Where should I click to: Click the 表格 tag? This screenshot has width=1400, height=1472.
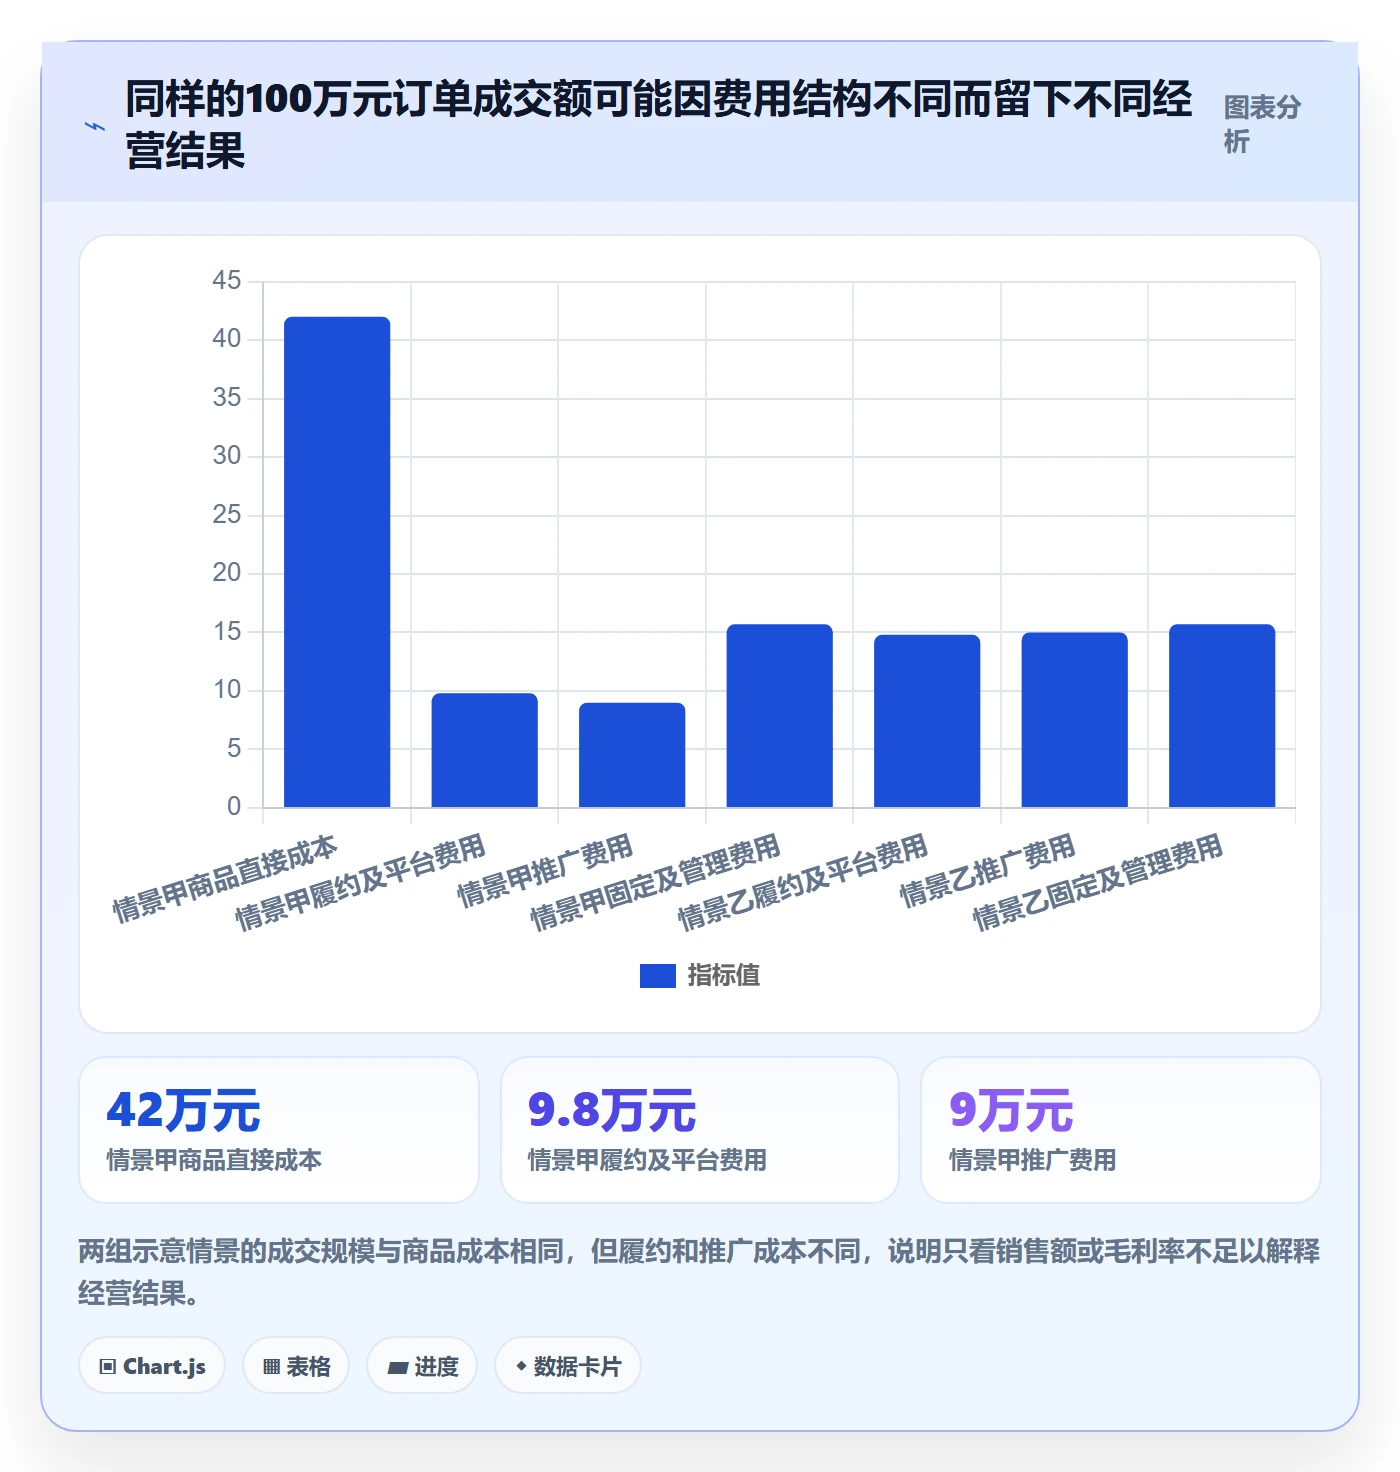[x=296, y=1366]
